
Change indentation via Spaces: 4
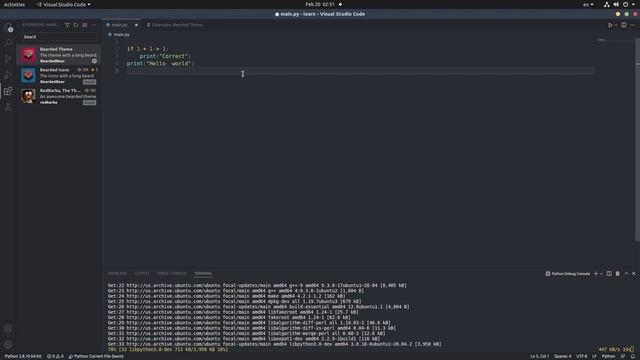[x=563, y=356]
